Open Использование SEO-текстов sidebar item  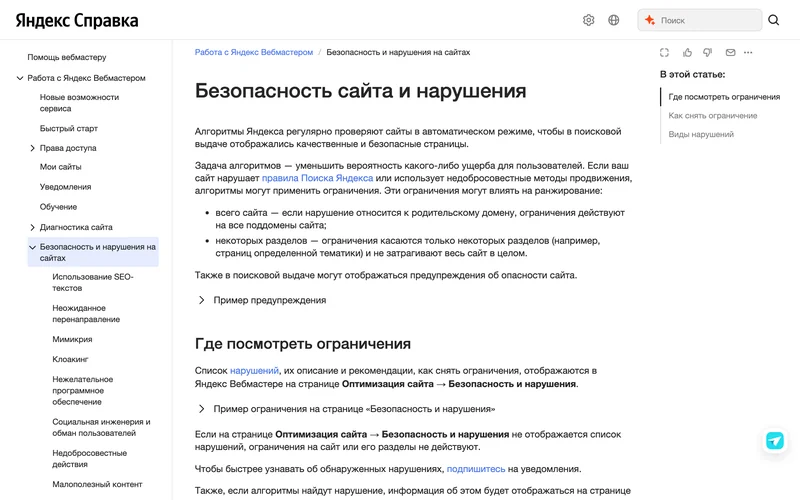[93, 282]
